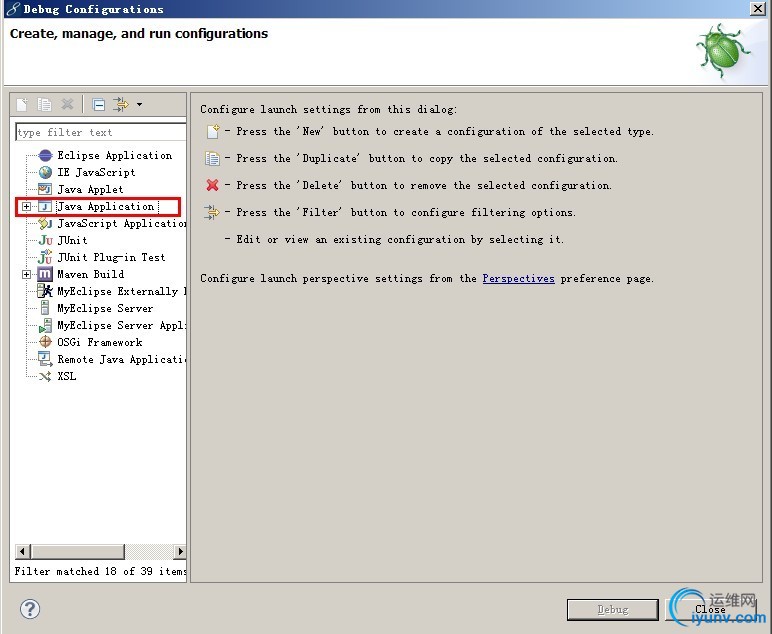
Task: Select 'Java Applet' configuration type
Action: 90,189
